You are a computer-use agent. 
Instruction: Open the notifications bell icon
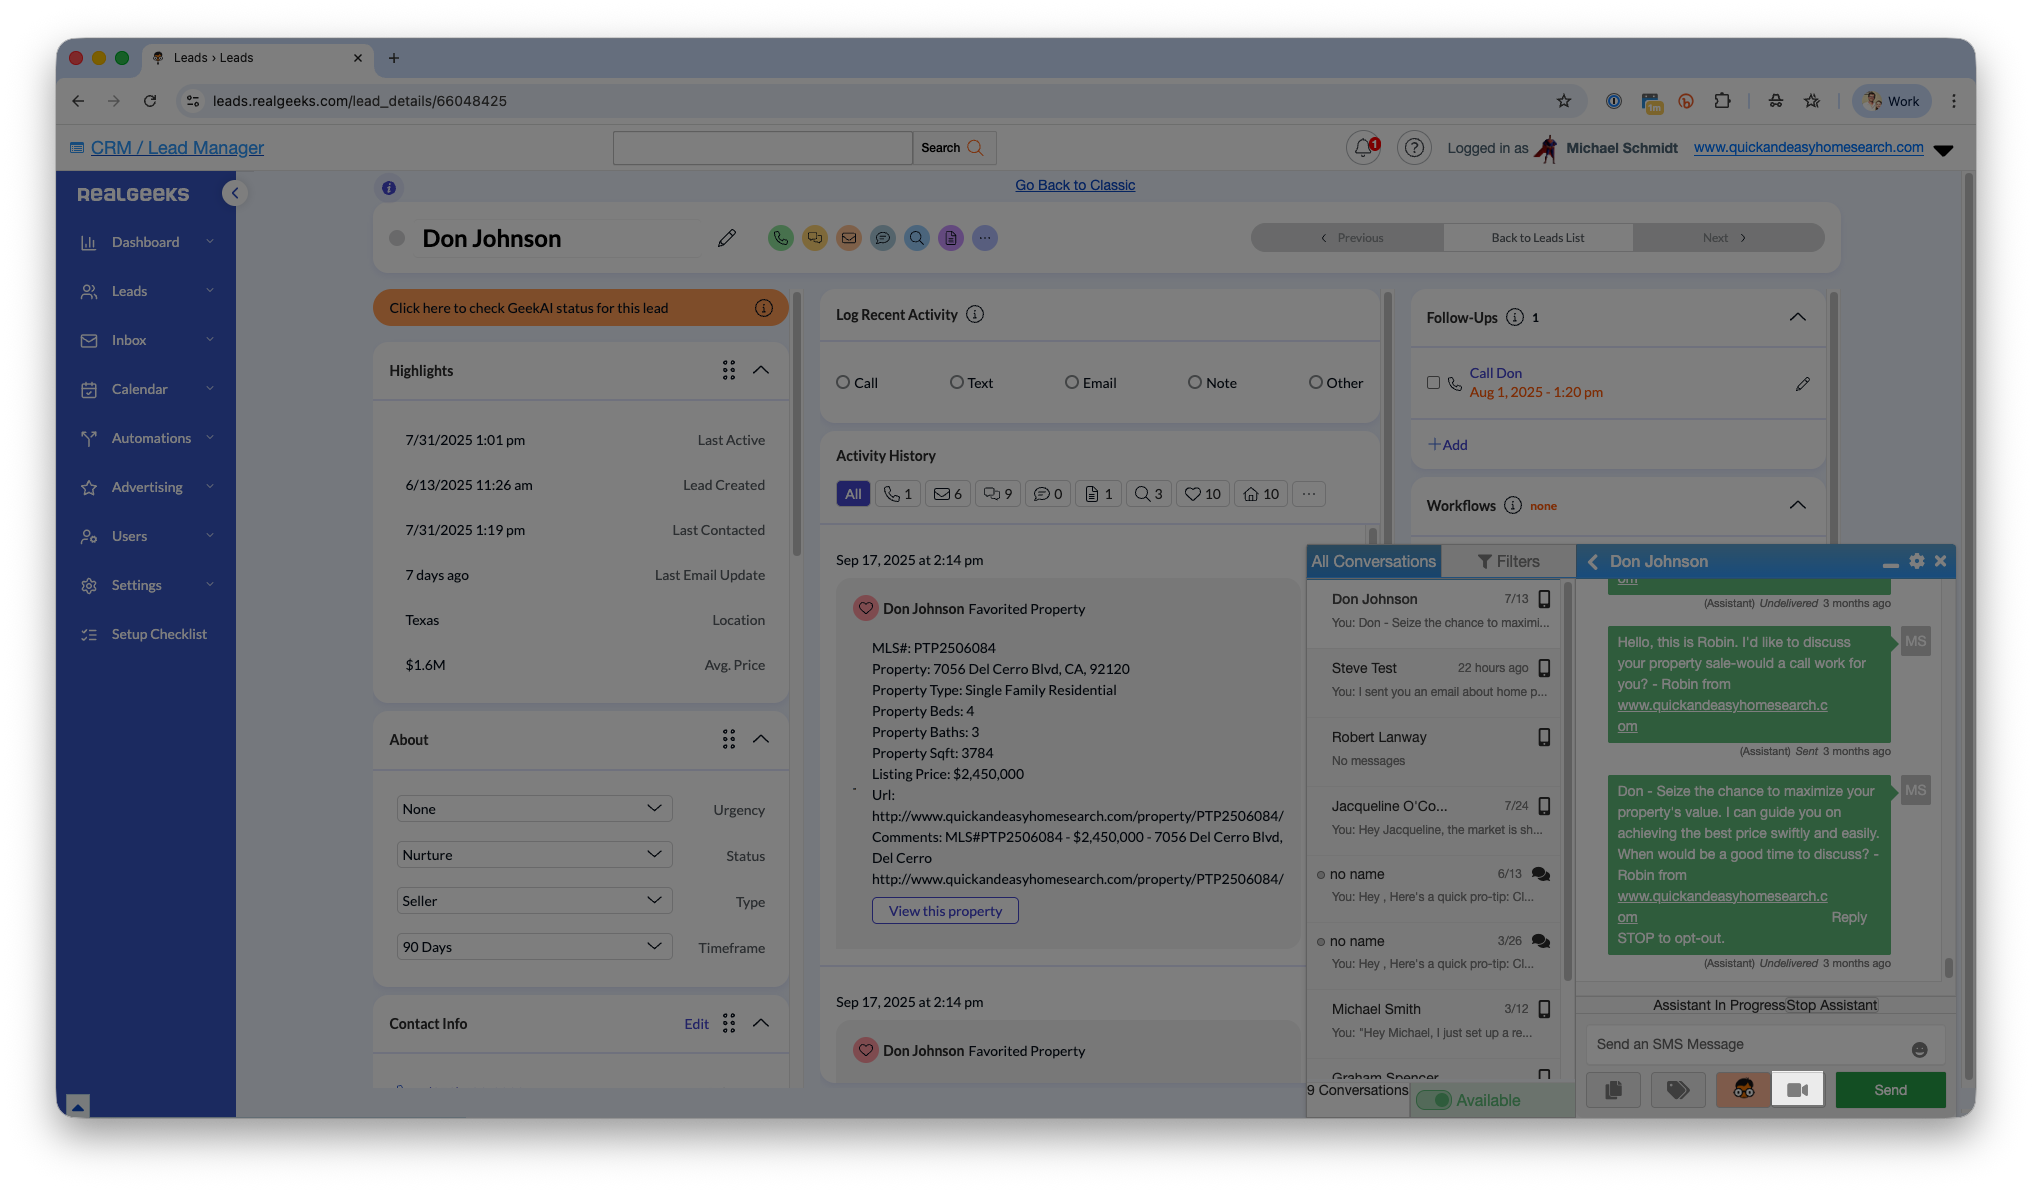pyautogui.click(x=1362, y=148)
